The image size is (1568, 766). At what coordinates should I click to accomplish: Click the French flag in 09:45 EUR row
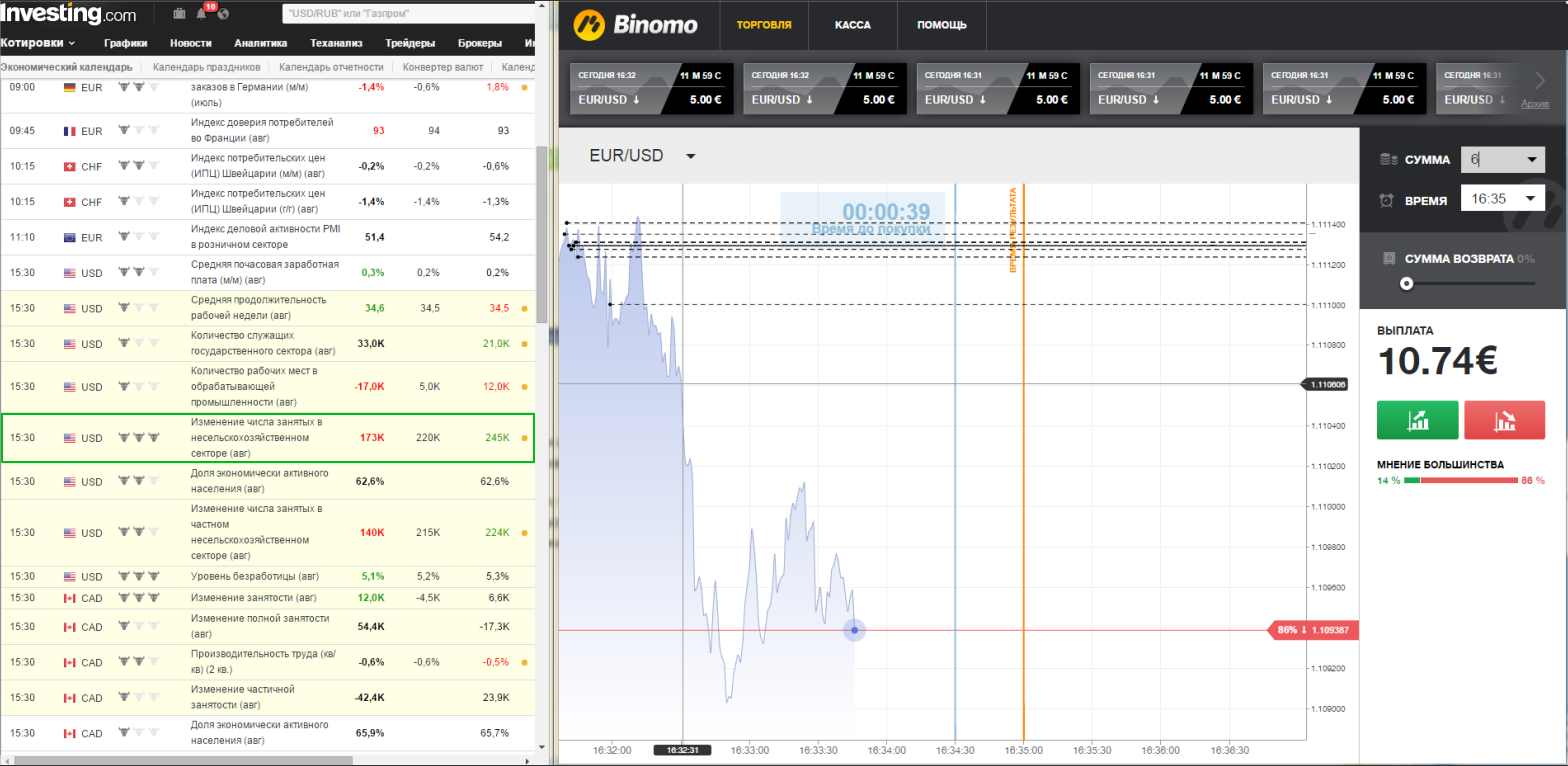[x=70, y=131]
